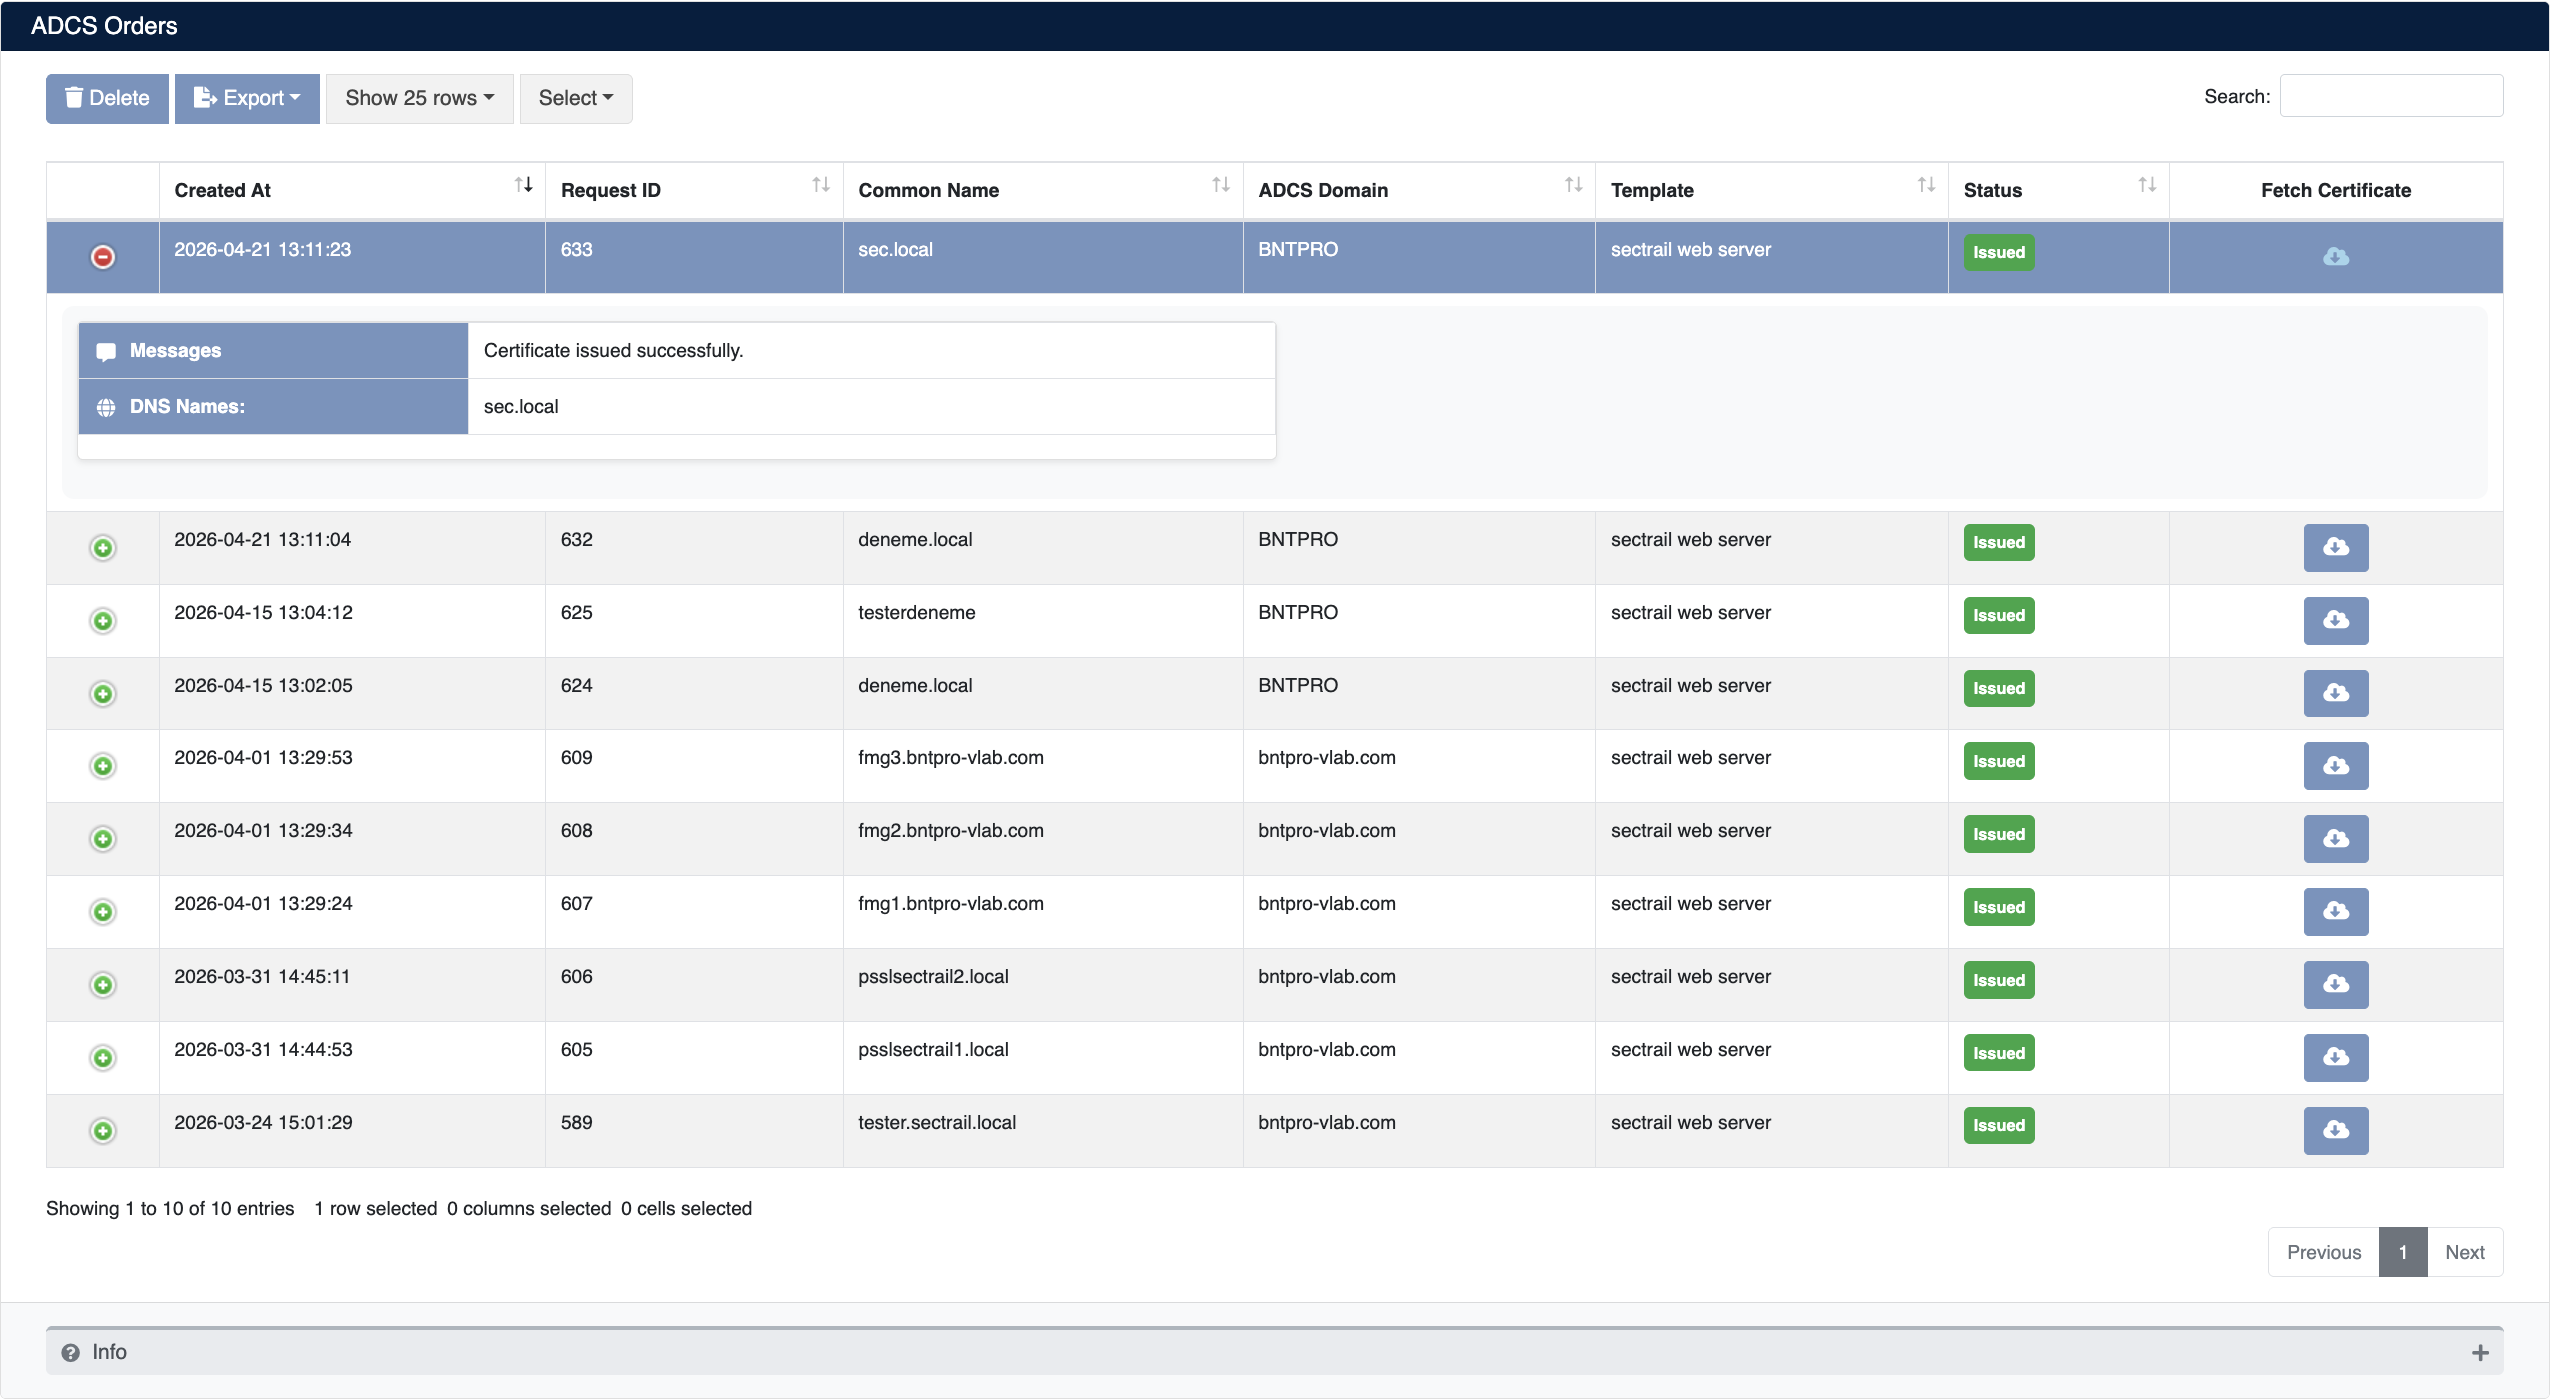Expand the Info panel plus icon
2552x1400 pixels.
pyautogui.click(x=2480, y=1353)
